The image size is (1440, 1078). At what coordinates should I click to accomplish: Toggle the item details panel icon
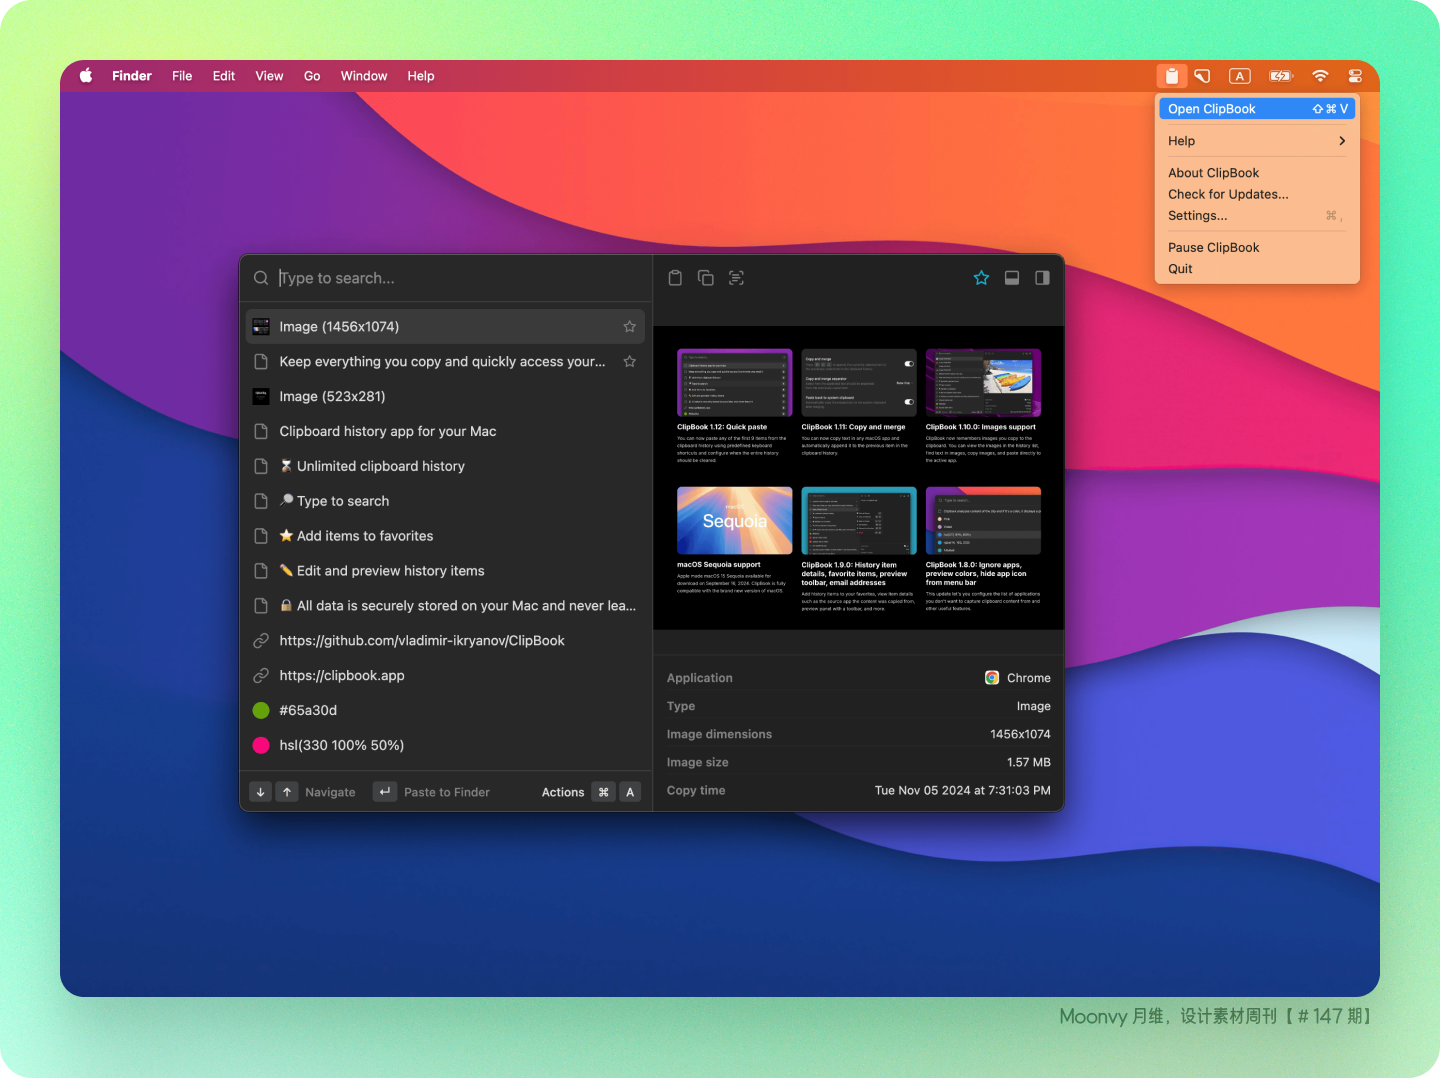coord(1012,278)
